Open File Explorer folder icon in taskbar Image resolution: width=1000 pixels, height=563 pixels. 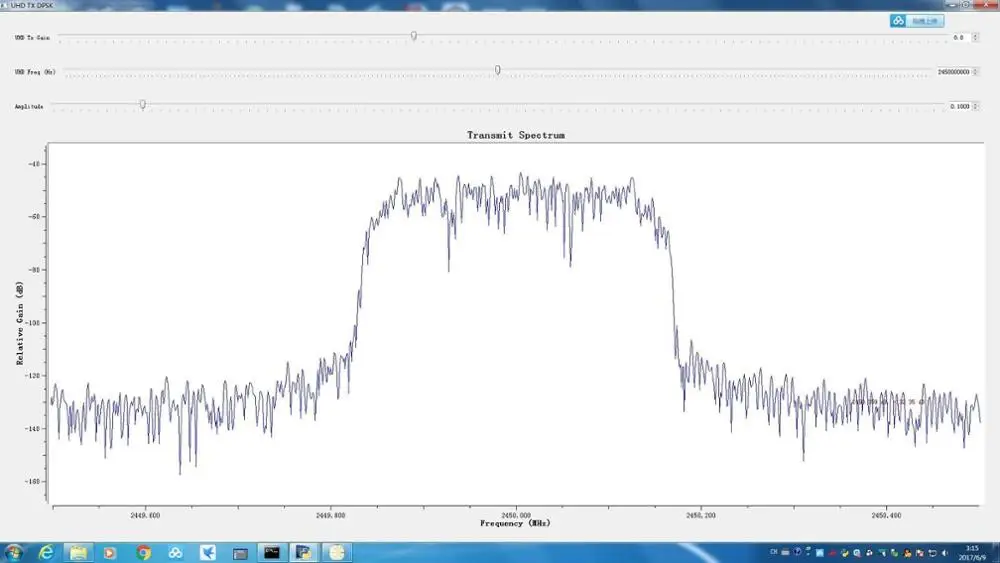pyautogui.click(x=78, y=552)
